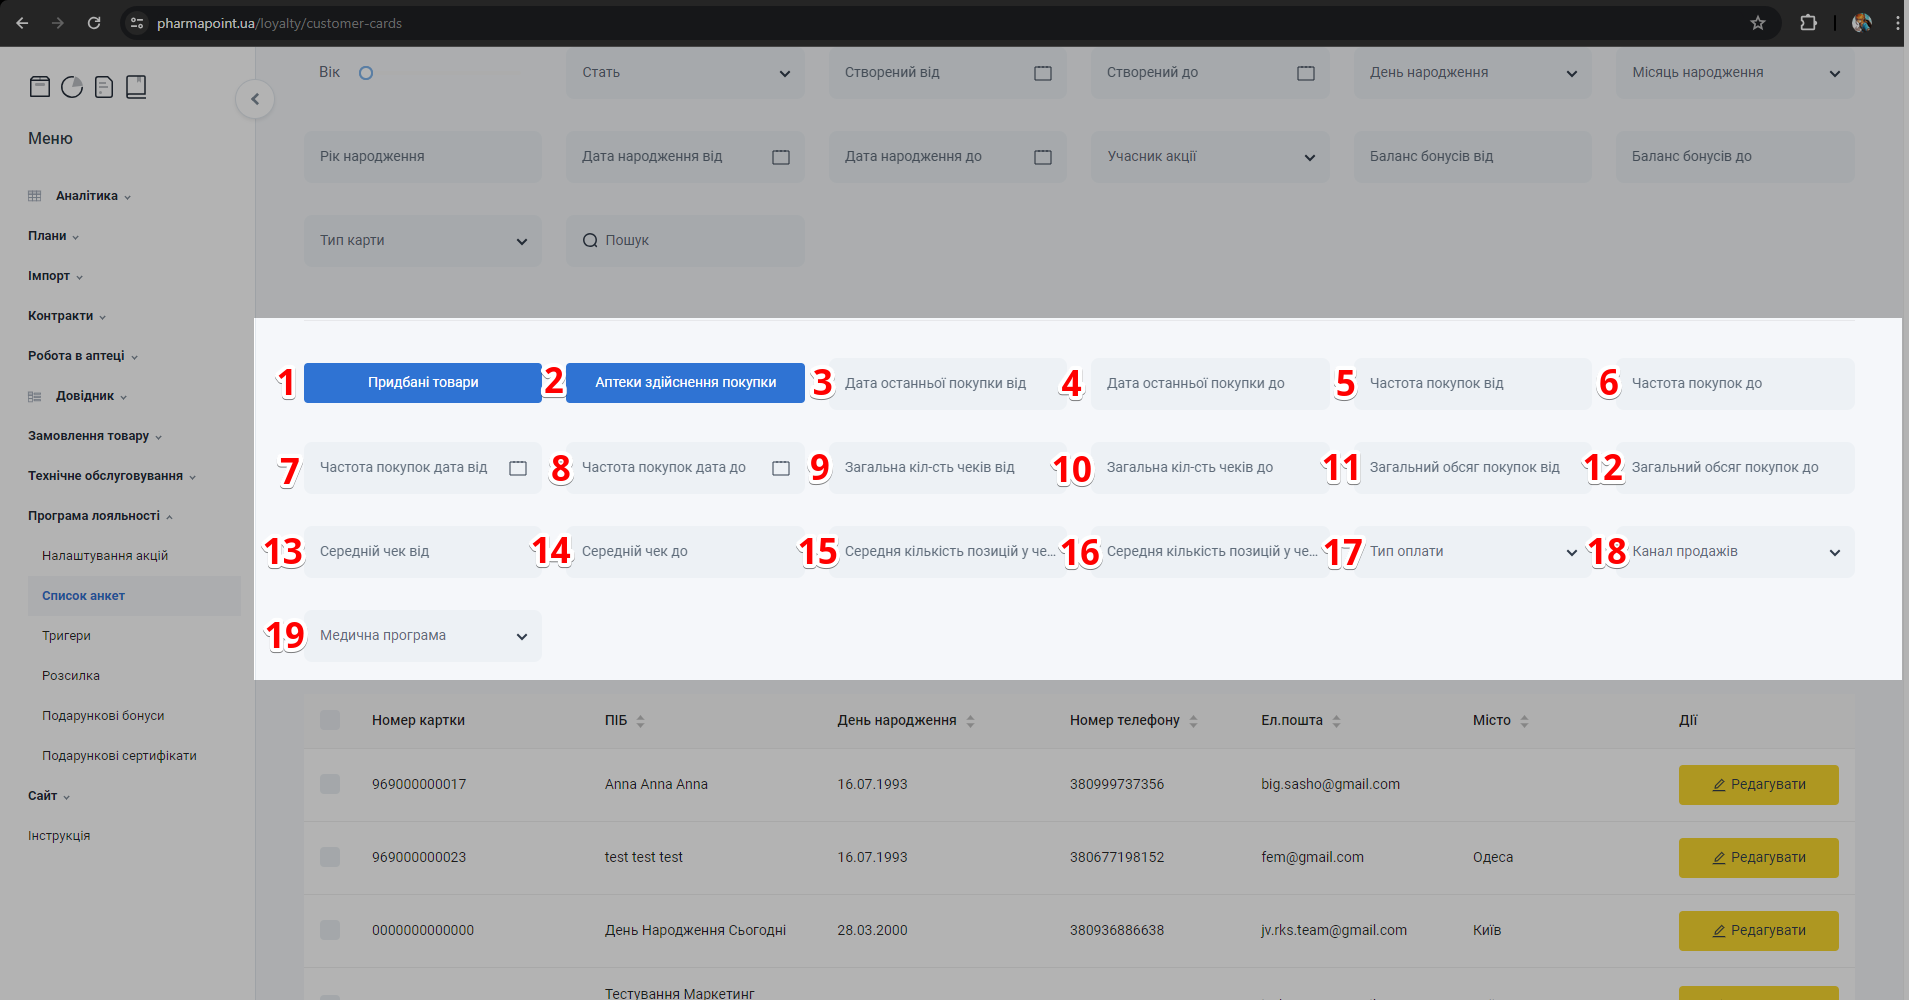1909x1000 pixels.
Task: Open the bookmarked book icon in sidebar
Action: pyautogui.click(x=136, y=87)
